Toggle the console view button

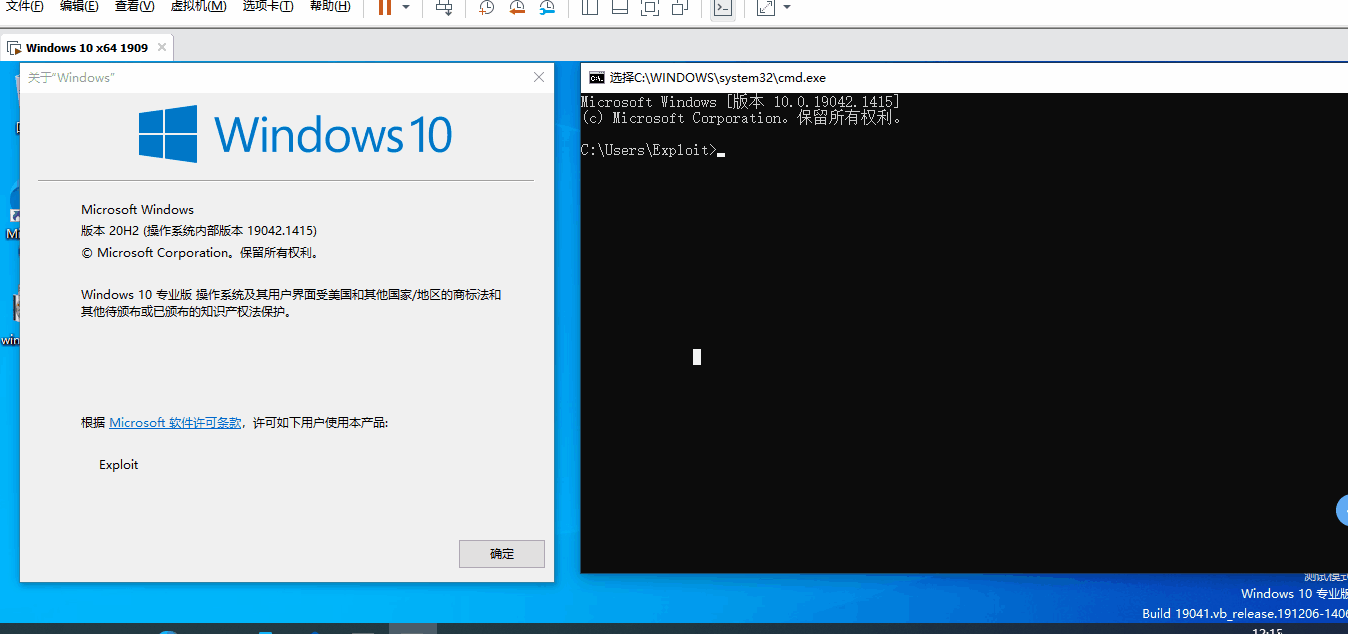[x=721, y=8]
